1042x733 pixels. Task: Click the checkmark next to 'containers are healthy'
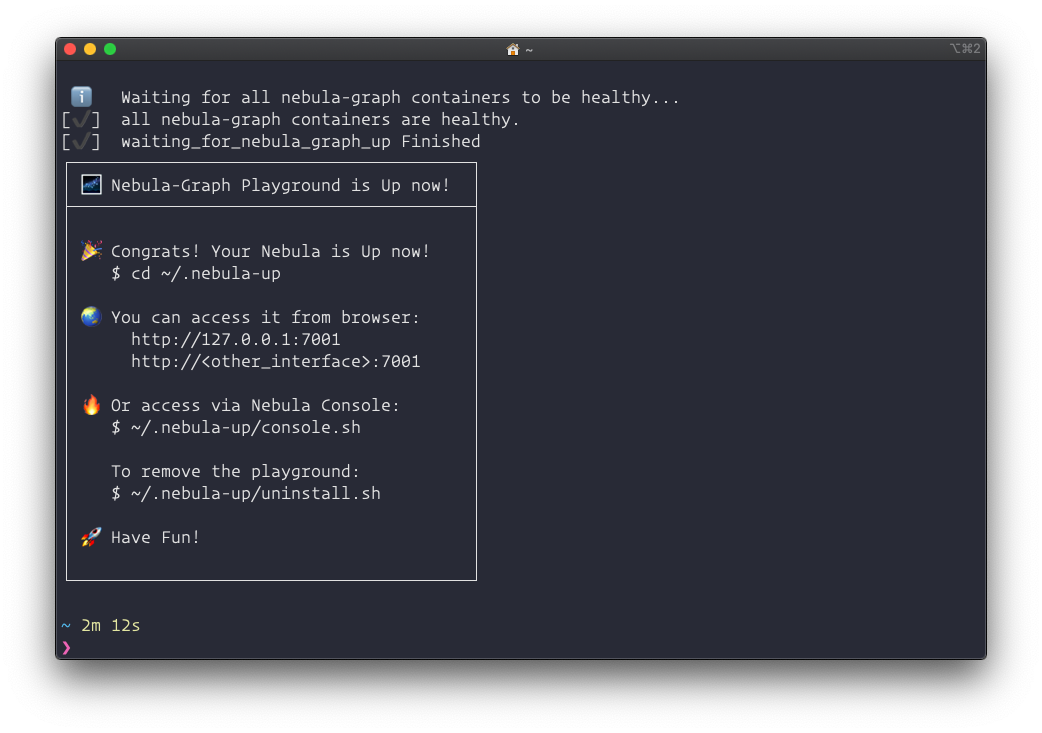(81, 120)
